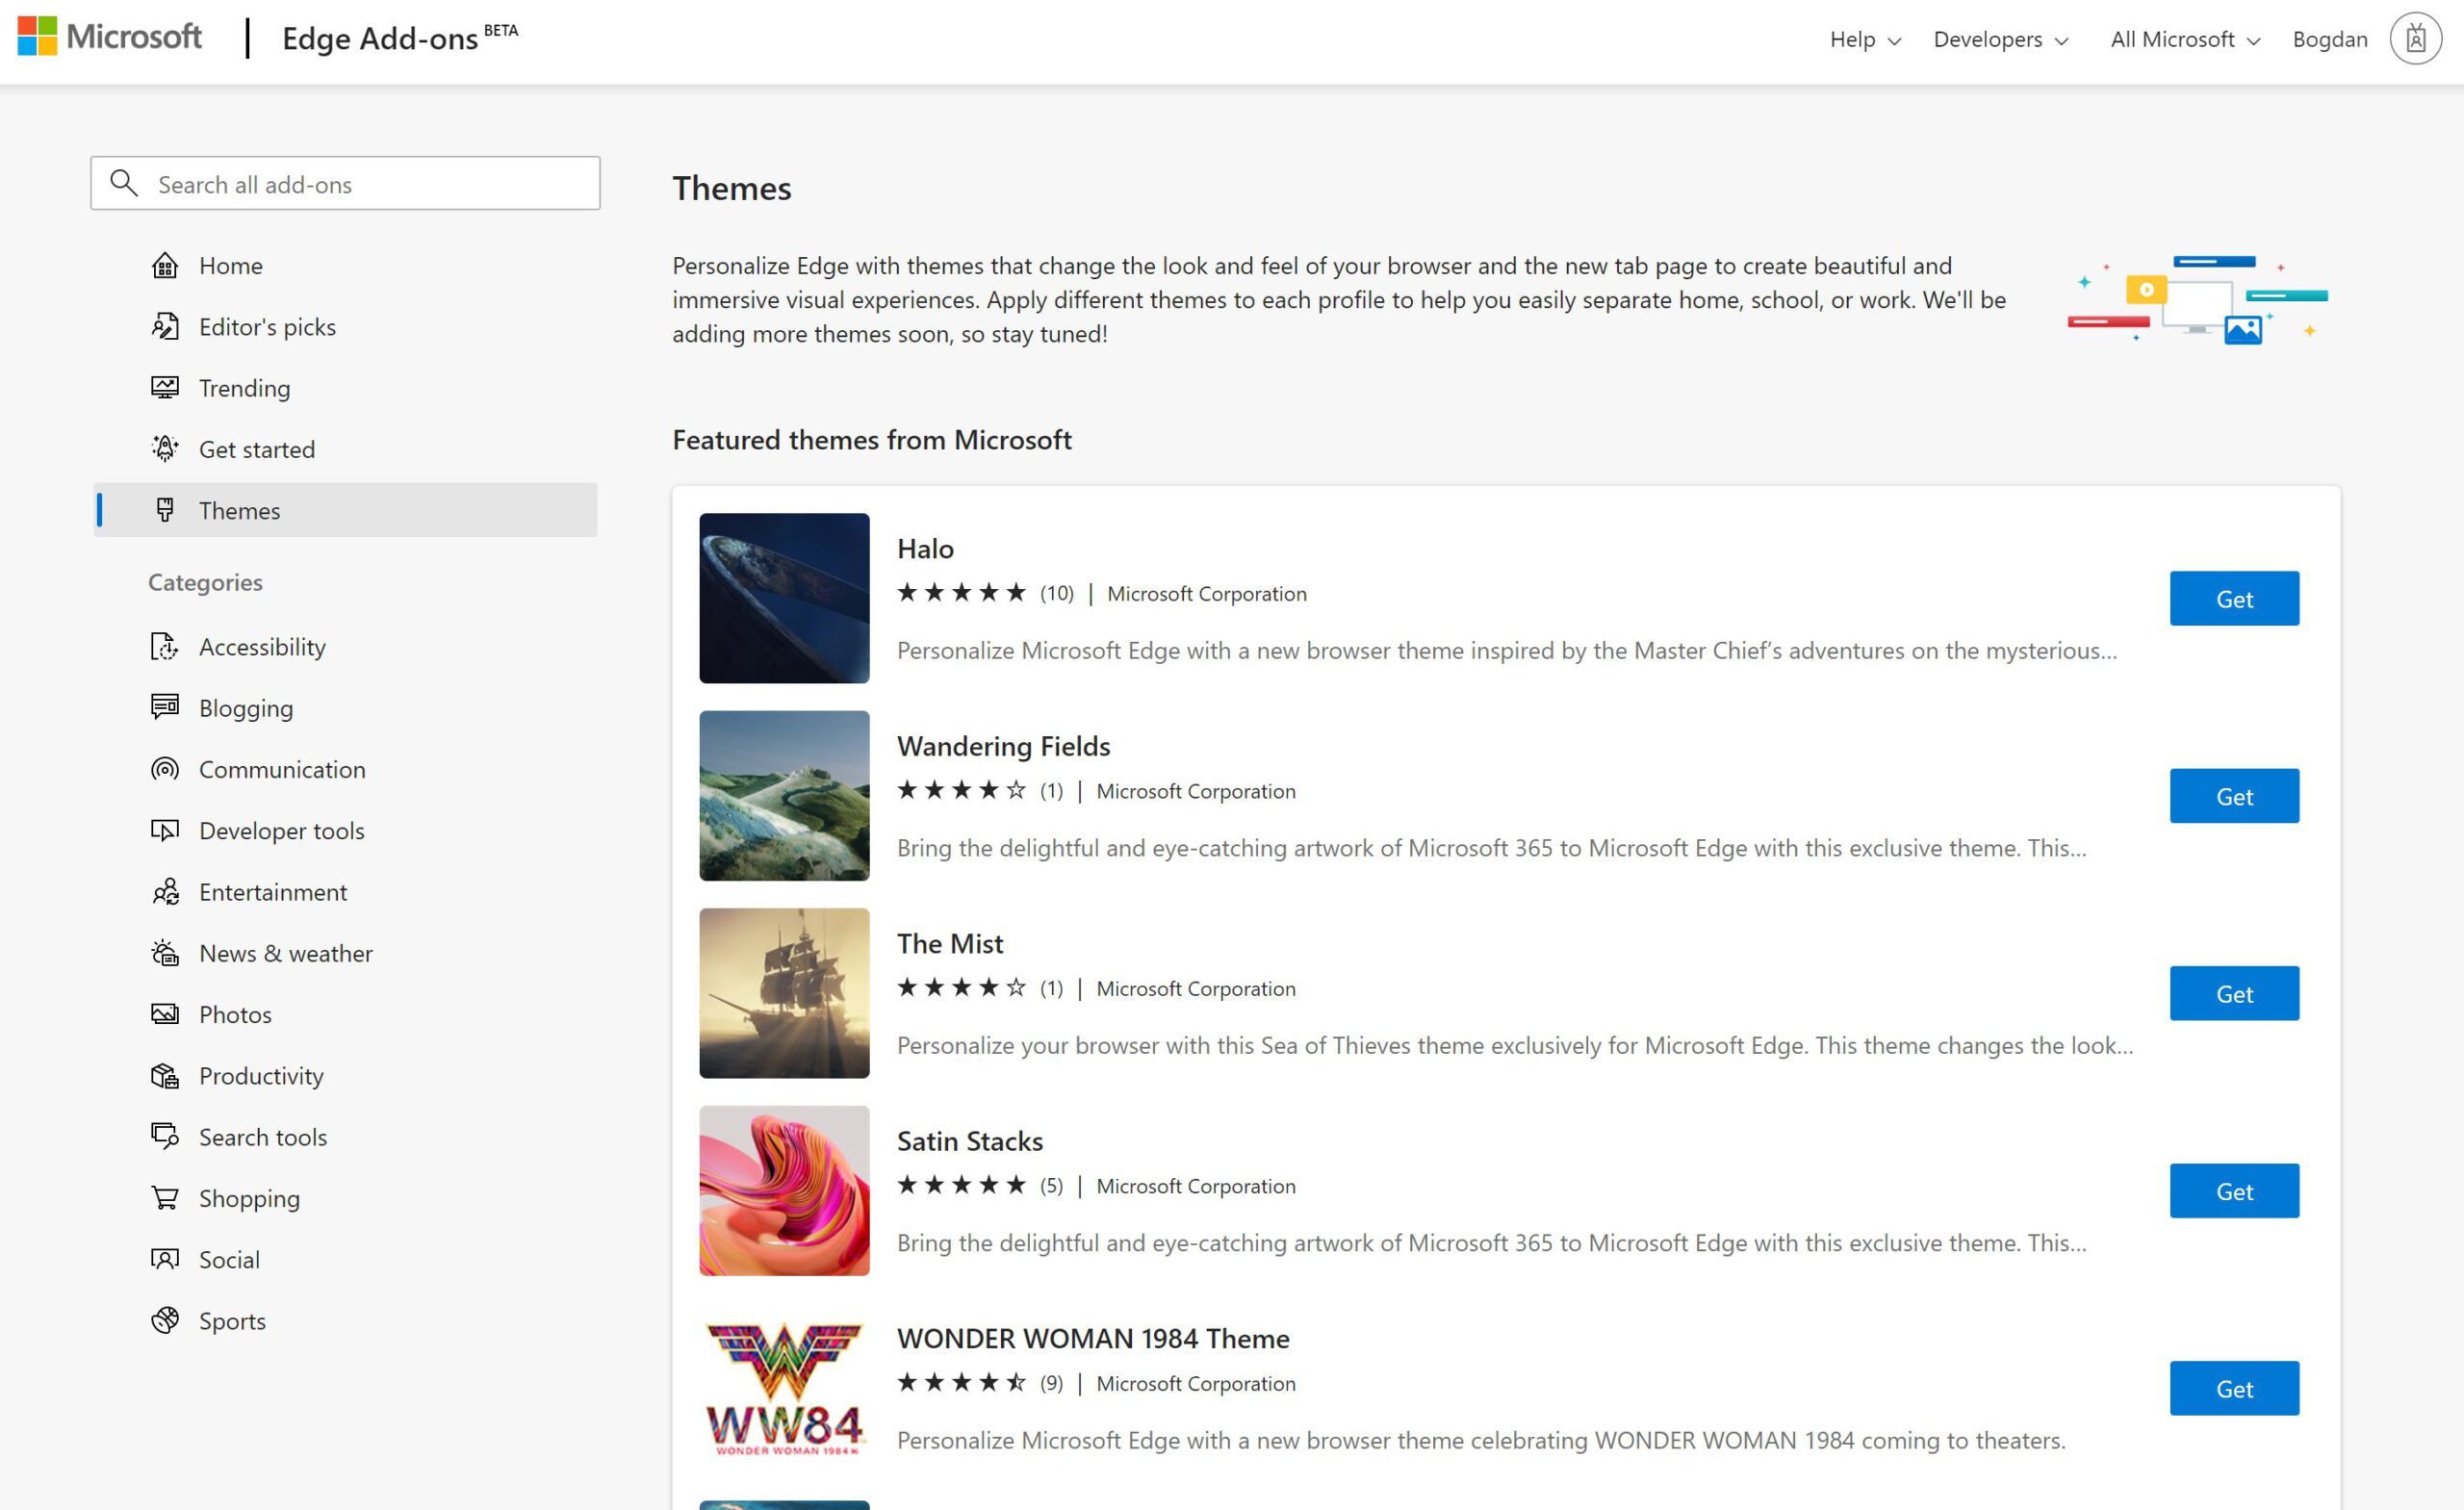Click the Social category icon
Screen dimensions: 2464x1510
165,1258
